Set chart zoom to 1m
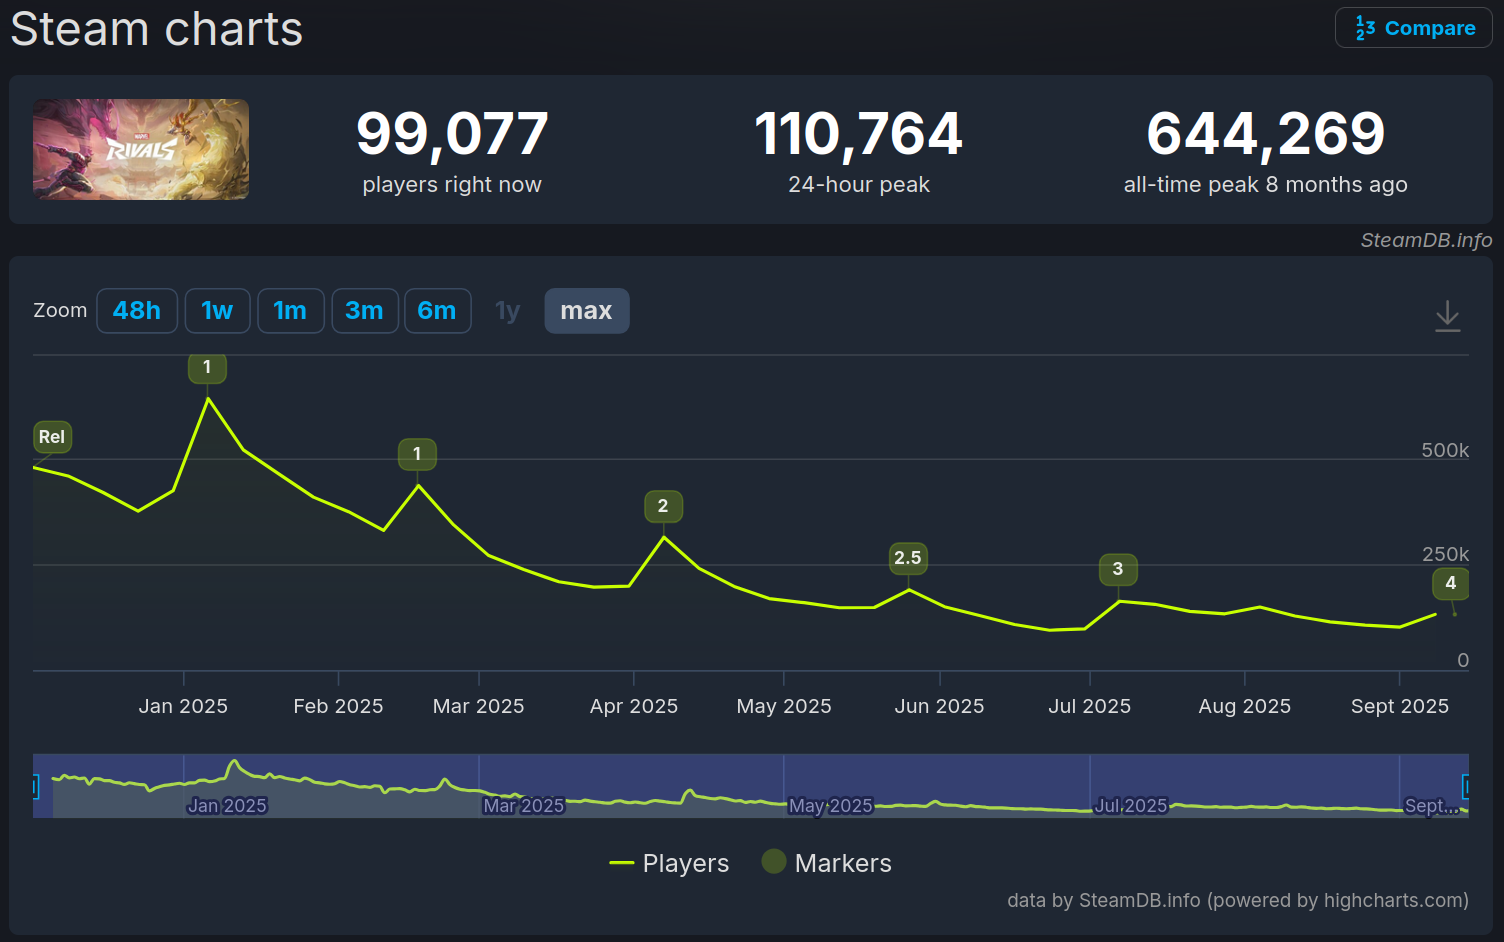1504x942 pixels. (290, 311)
